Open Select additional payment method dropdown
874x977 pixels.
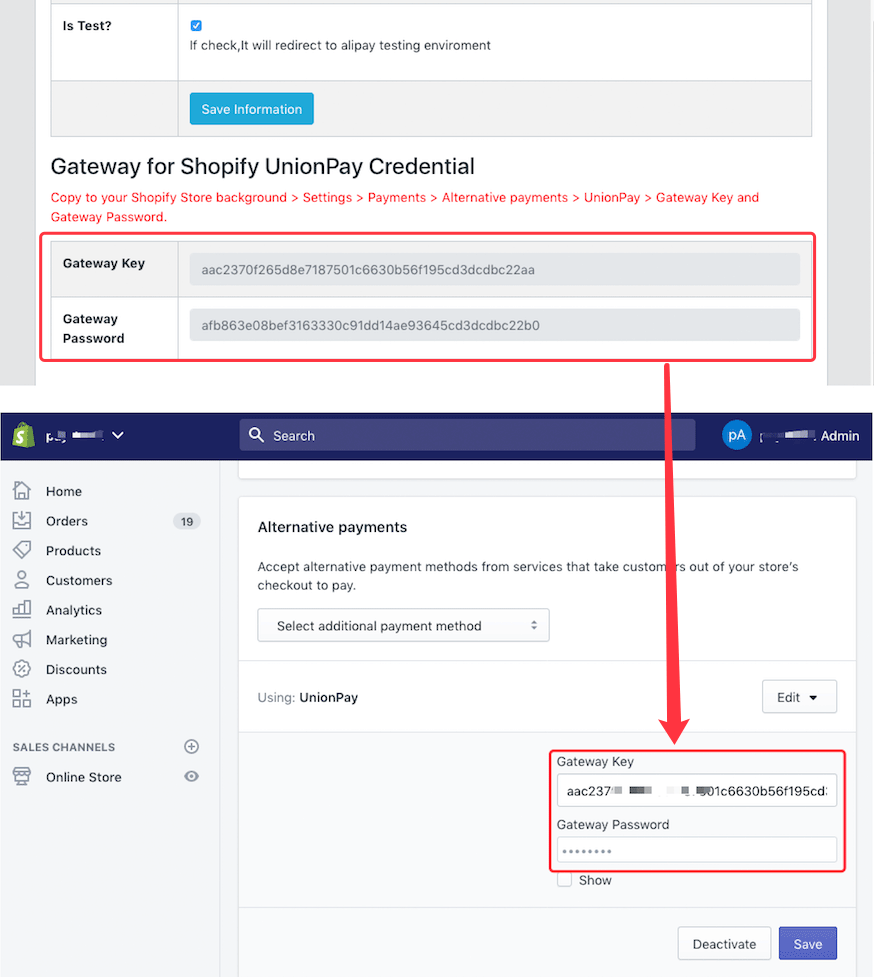coord(403,626)
